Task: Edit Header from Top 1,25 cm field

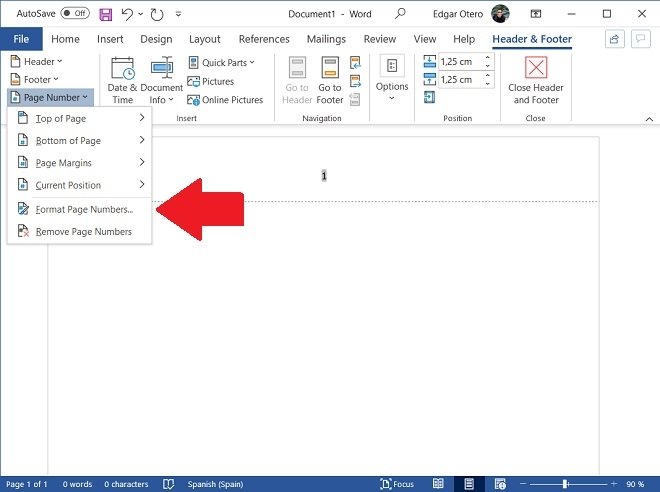Action: (460, 61)
